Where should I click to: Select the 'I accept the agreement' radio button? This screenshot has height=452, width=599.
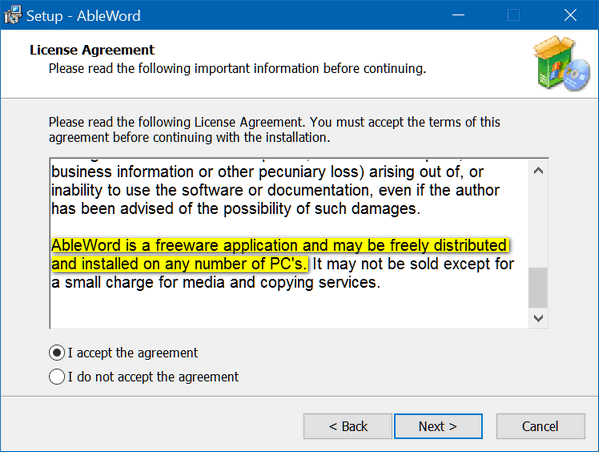[57, 353]
